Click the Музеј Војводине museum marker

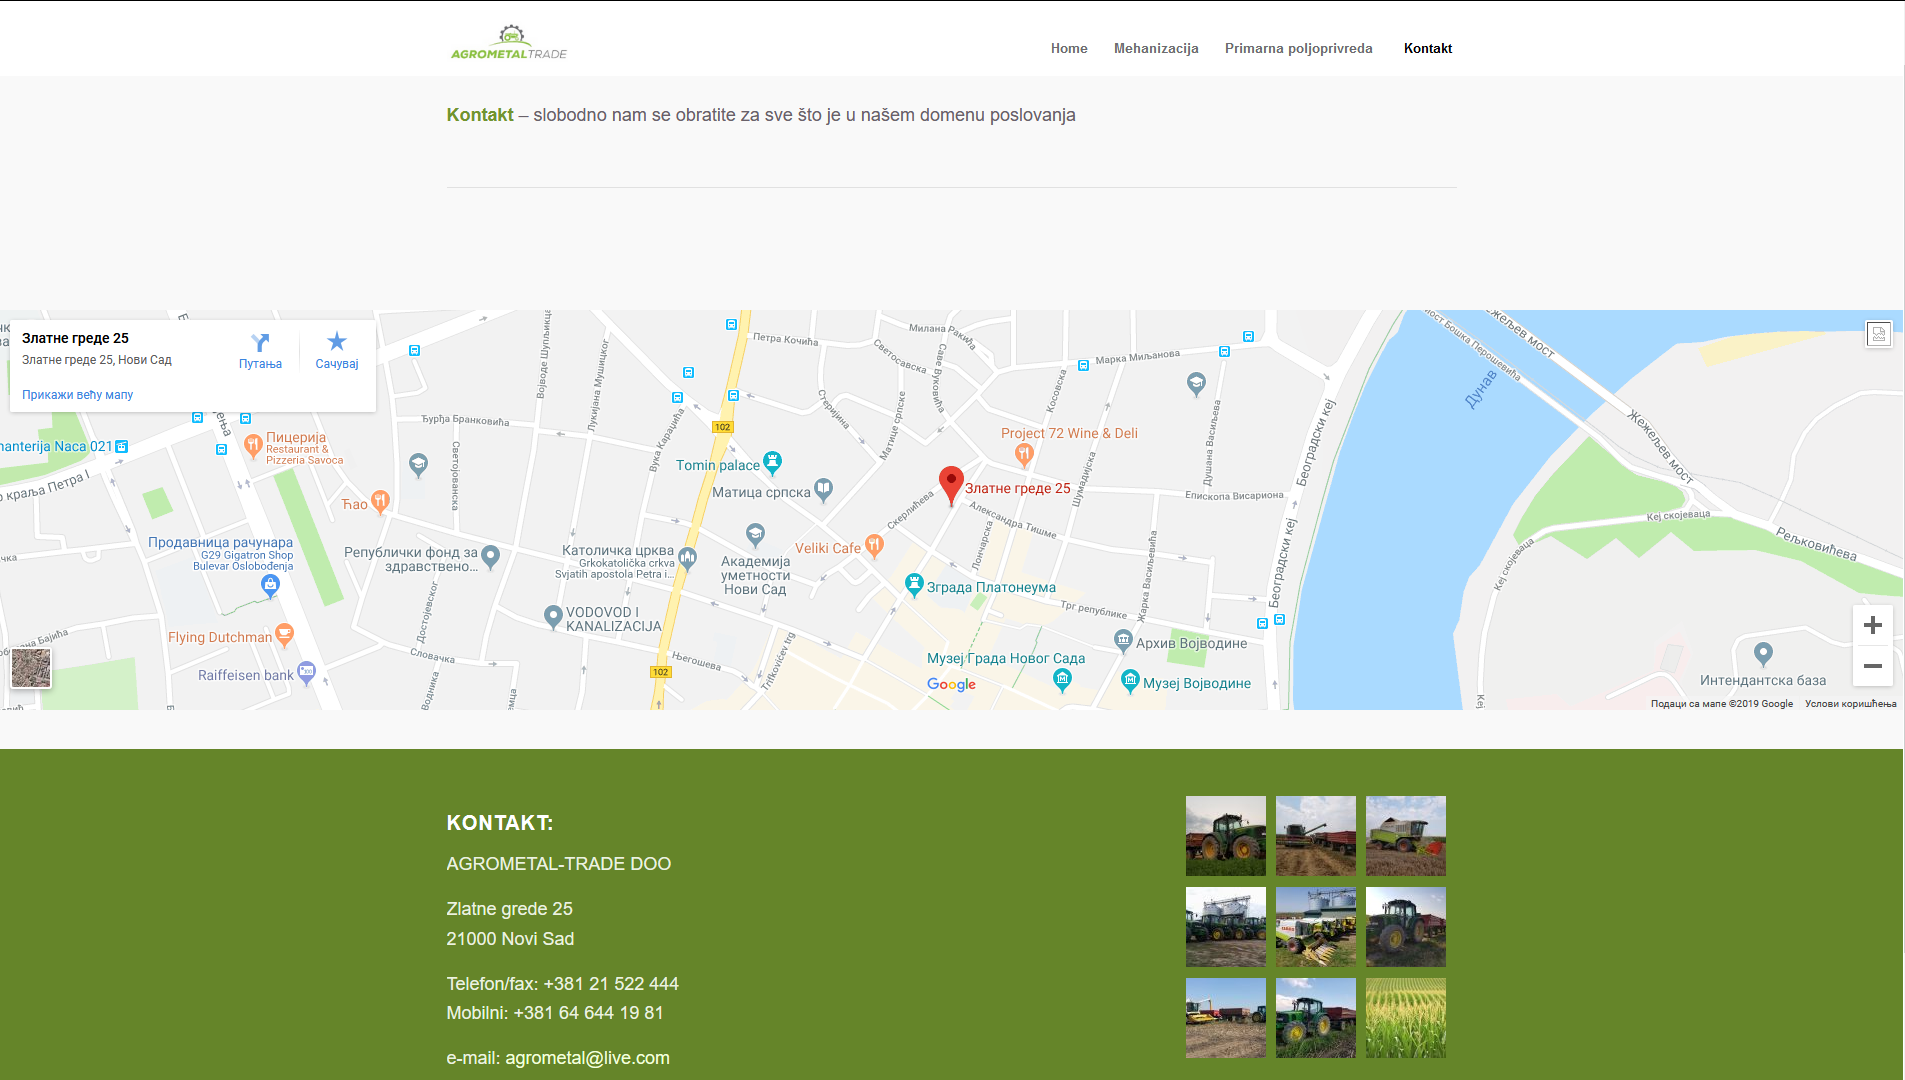pyautogui.click(x=1130, y=681)
